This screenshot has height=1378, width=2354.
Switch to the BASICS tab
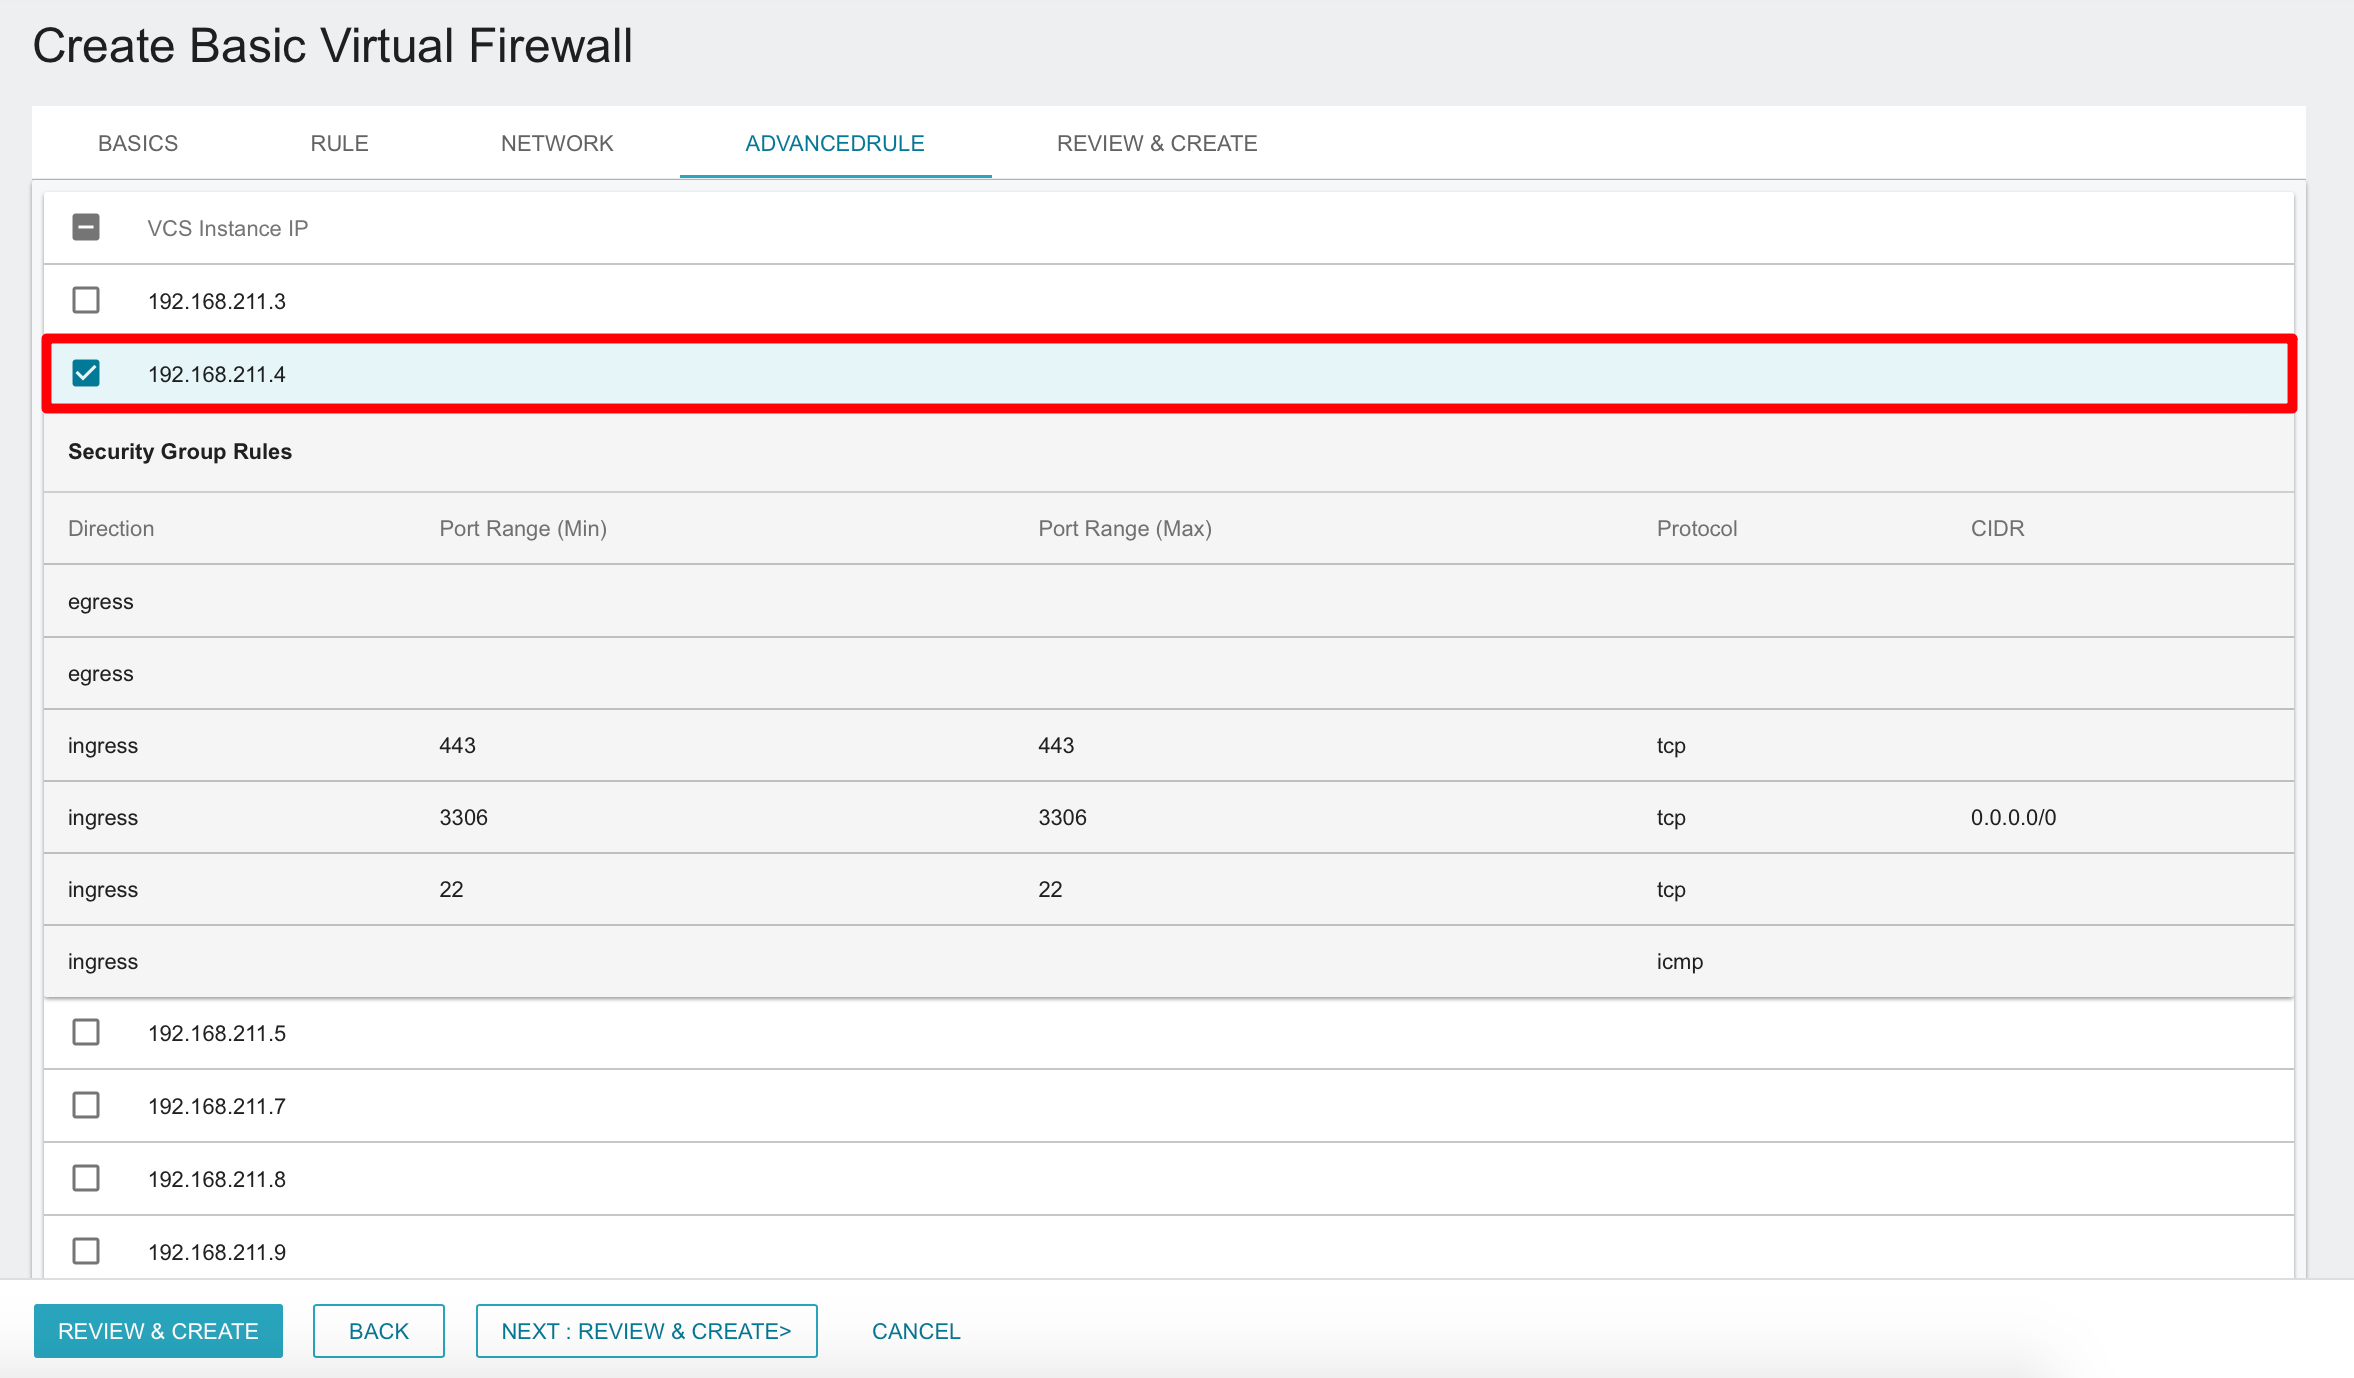138,143
